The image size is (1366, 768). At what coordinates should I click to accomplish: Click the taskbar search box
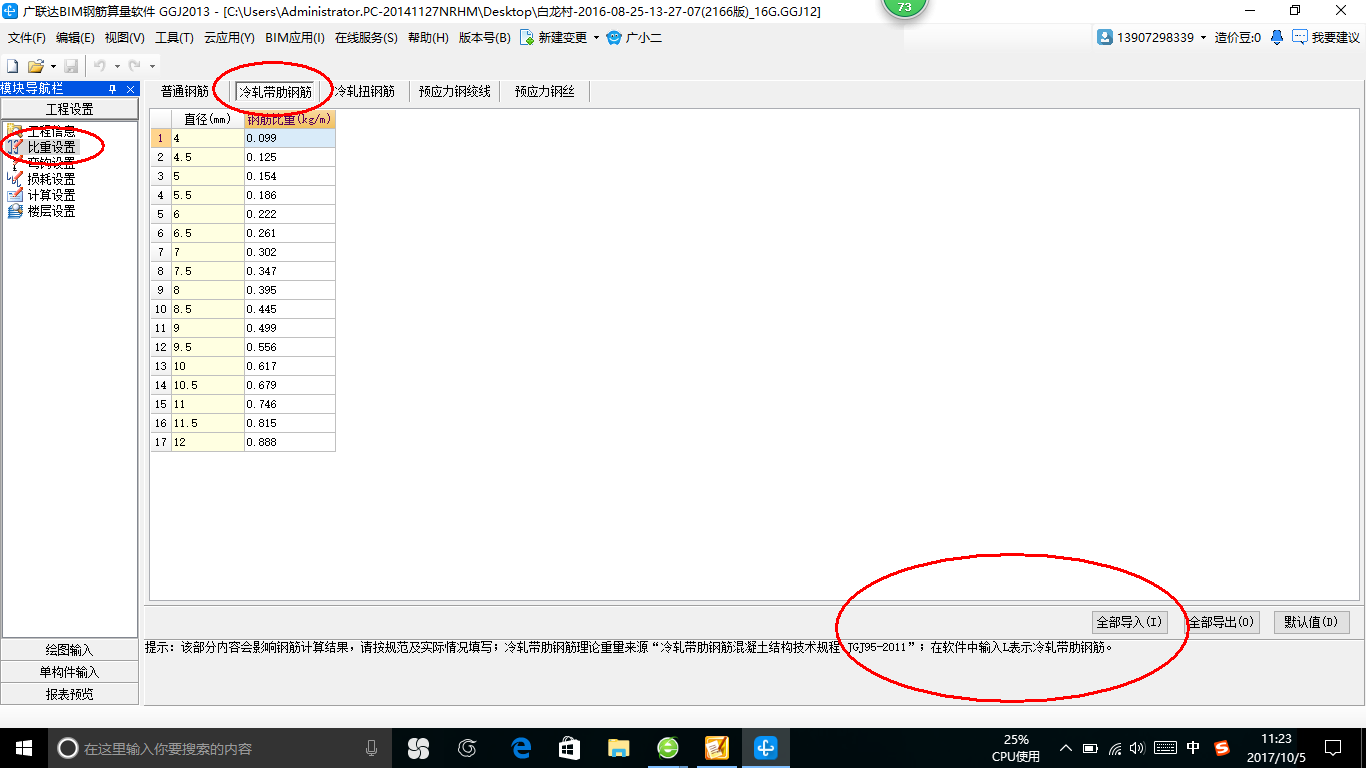pyautogui.click(x=220, y=748)
